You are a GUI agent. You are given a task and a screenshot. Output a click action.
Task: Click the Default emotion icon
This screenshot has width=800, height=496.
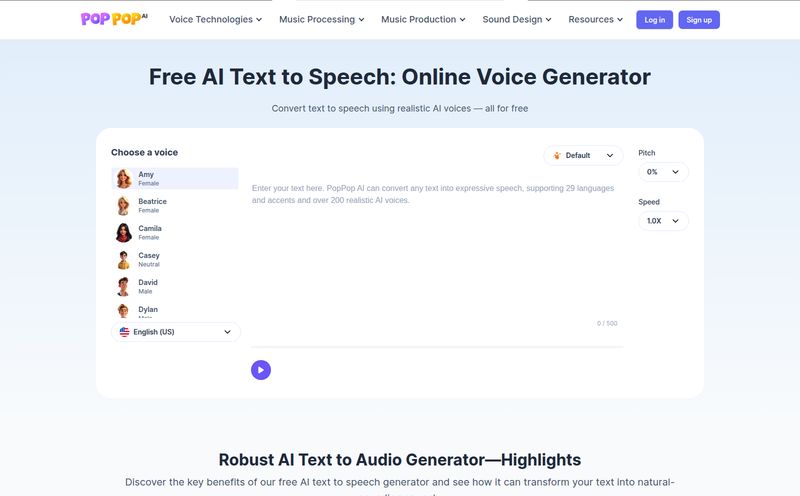[557, 156]
